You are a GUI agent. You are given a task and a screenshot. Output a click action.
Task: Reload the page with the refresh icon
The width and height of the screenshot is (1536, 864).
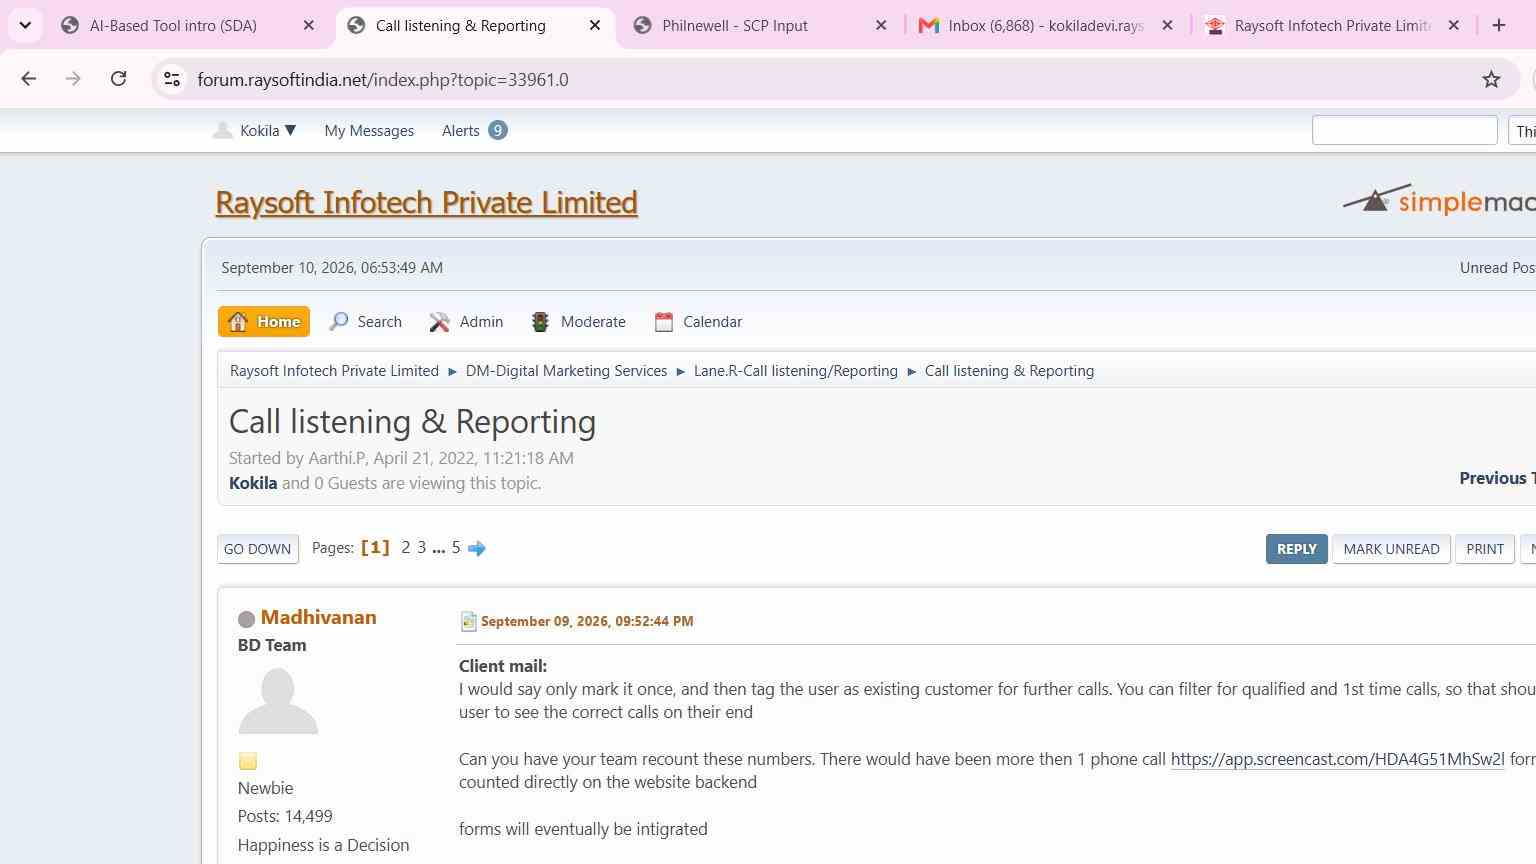point(118,79)
